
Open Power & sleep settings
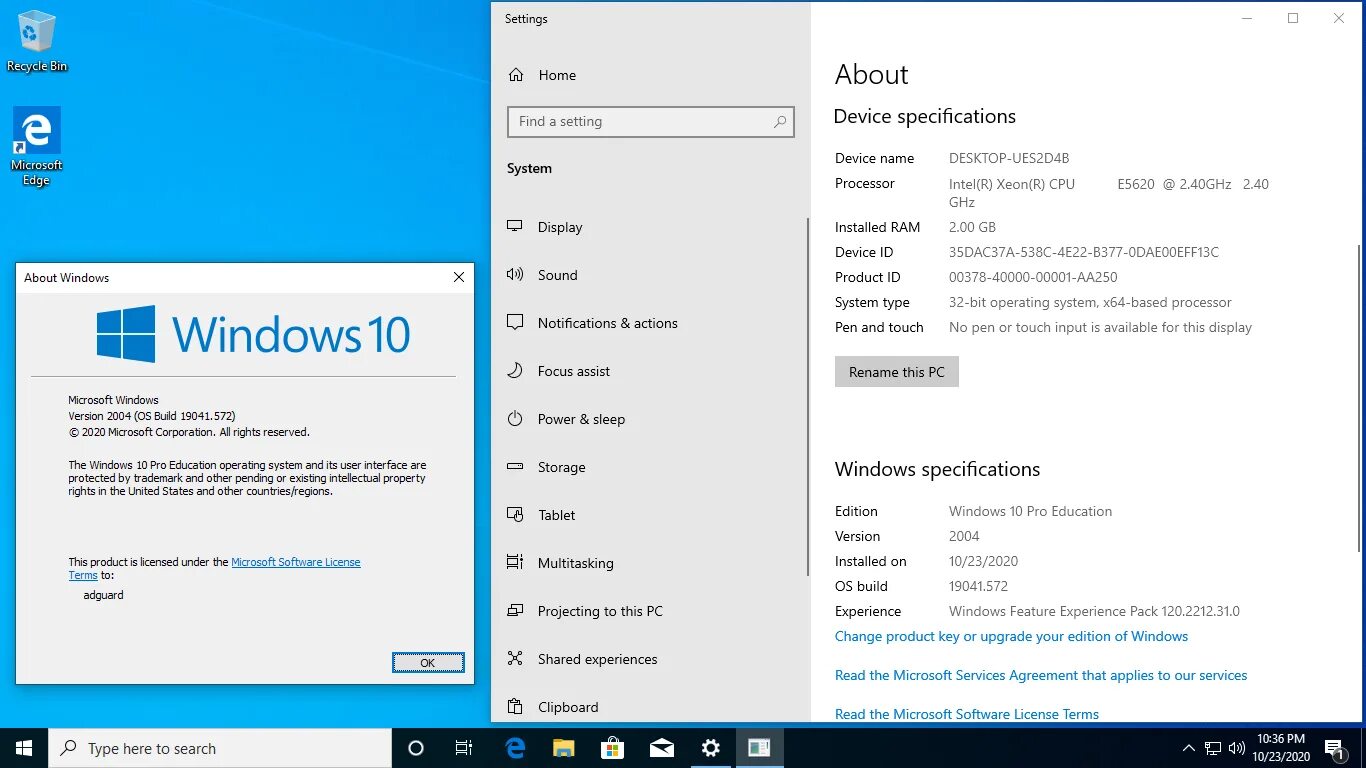(581, 419)
